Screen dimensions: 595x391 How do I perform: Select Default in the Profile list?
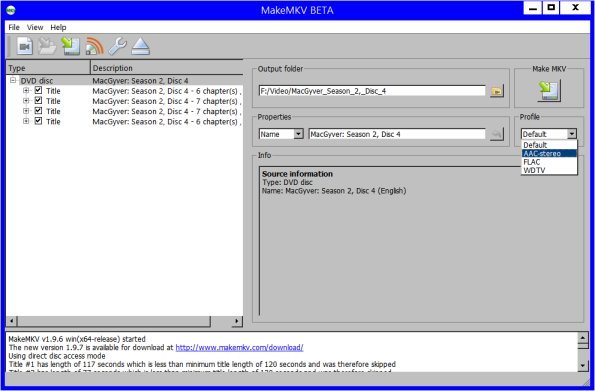pos(549,145)
